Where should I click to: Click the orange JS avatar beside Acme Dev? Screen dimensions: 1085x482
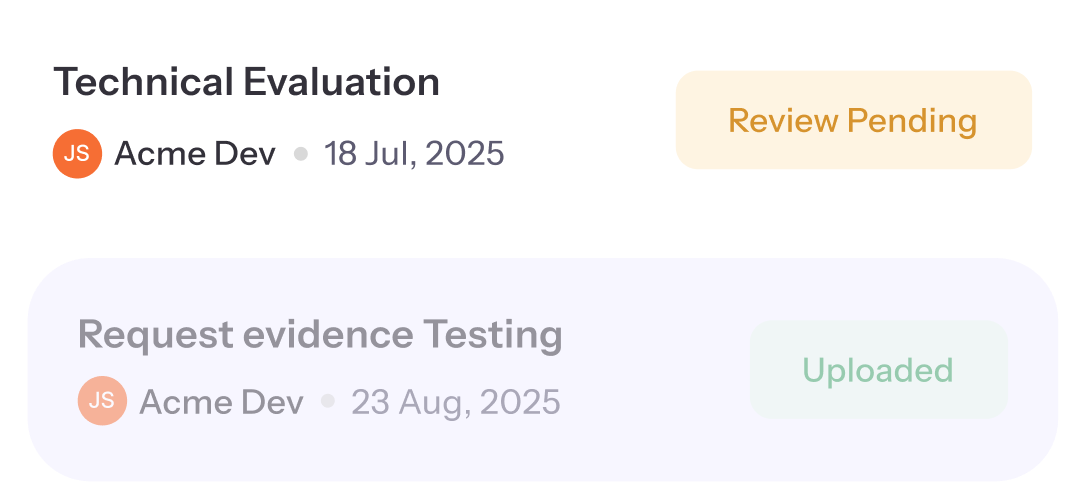[x=77, y=154]
